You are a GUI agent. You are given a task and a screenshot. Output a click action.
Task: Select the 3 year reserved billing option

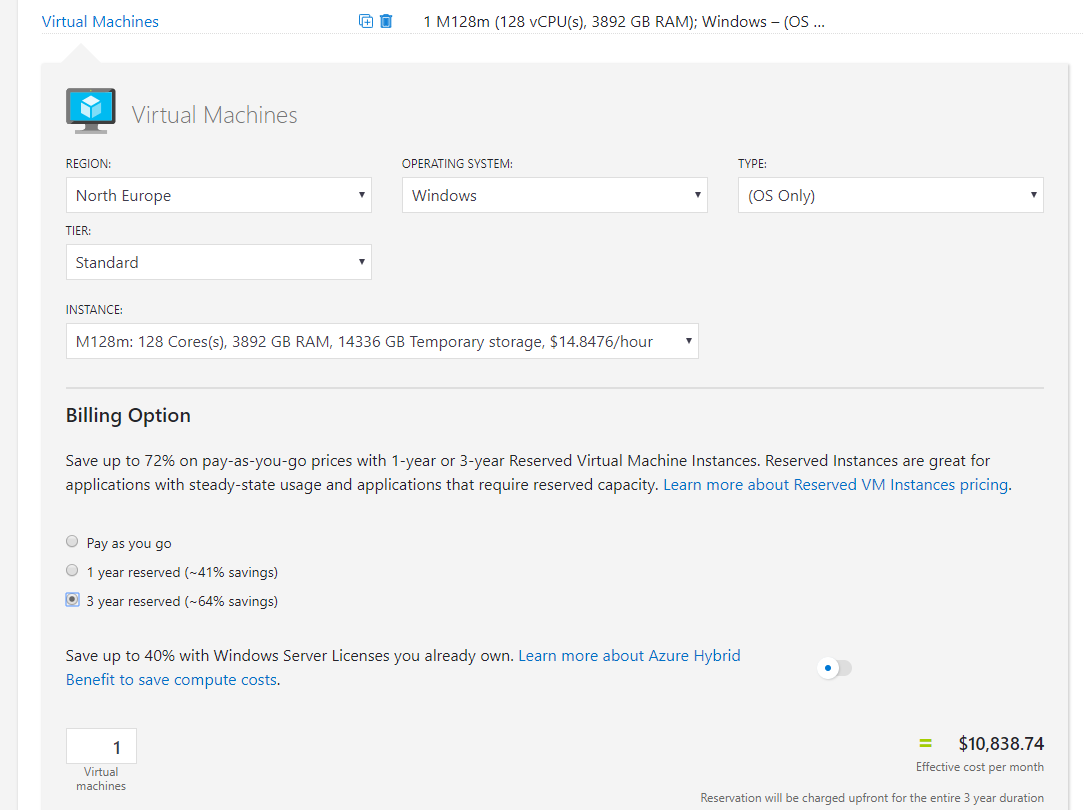coord(72,600)
